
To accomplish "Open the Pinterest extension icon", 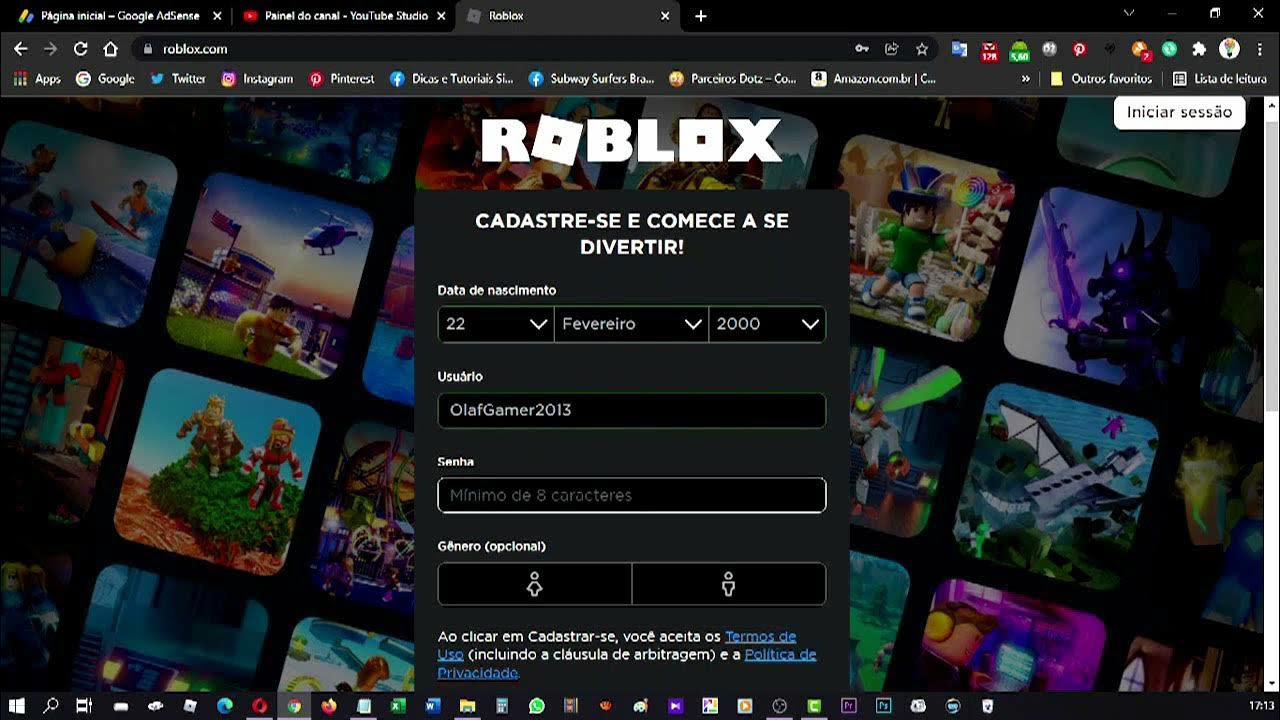I will 1079,49.
